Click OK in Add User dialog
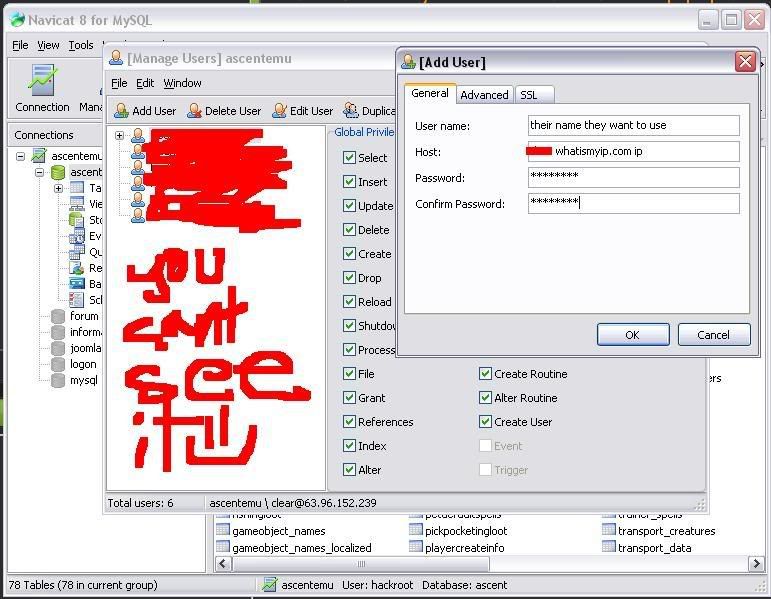Viewport: 771px width, 599px height. (x=633, y=335)
